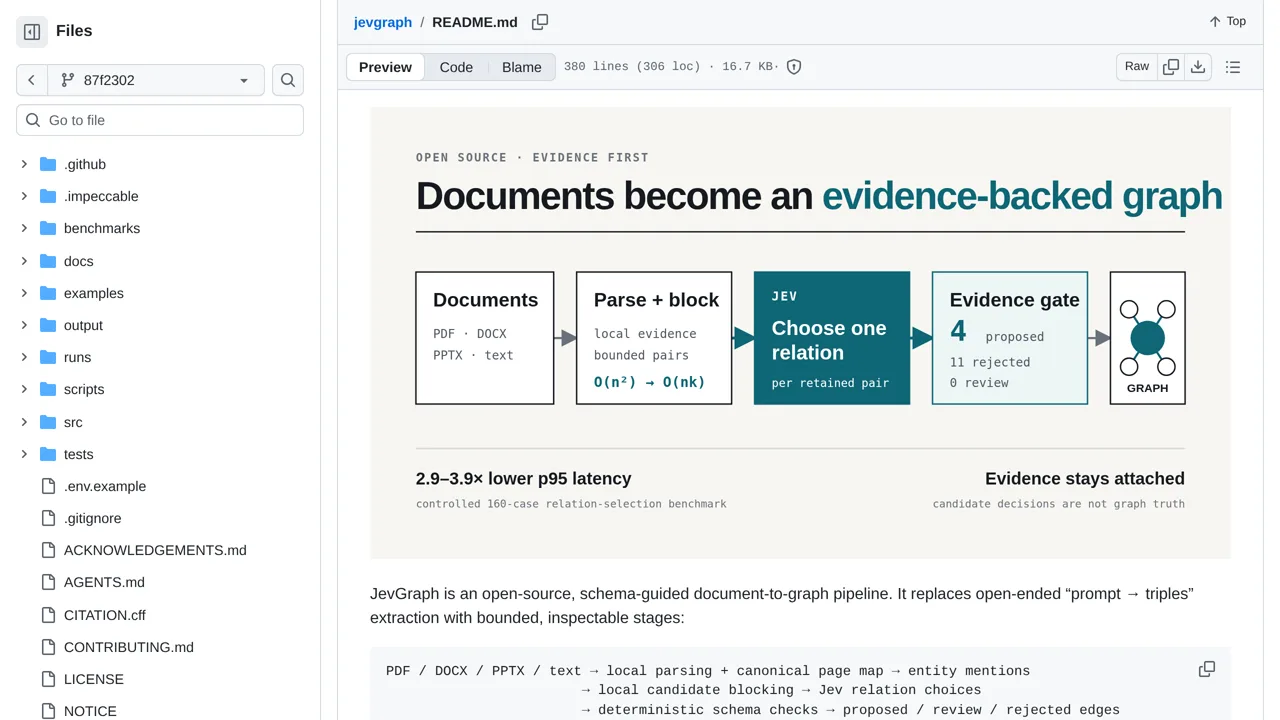Copy the pipeline code block
Viewport: 1280px width, 720px height.
(1207, 669)
